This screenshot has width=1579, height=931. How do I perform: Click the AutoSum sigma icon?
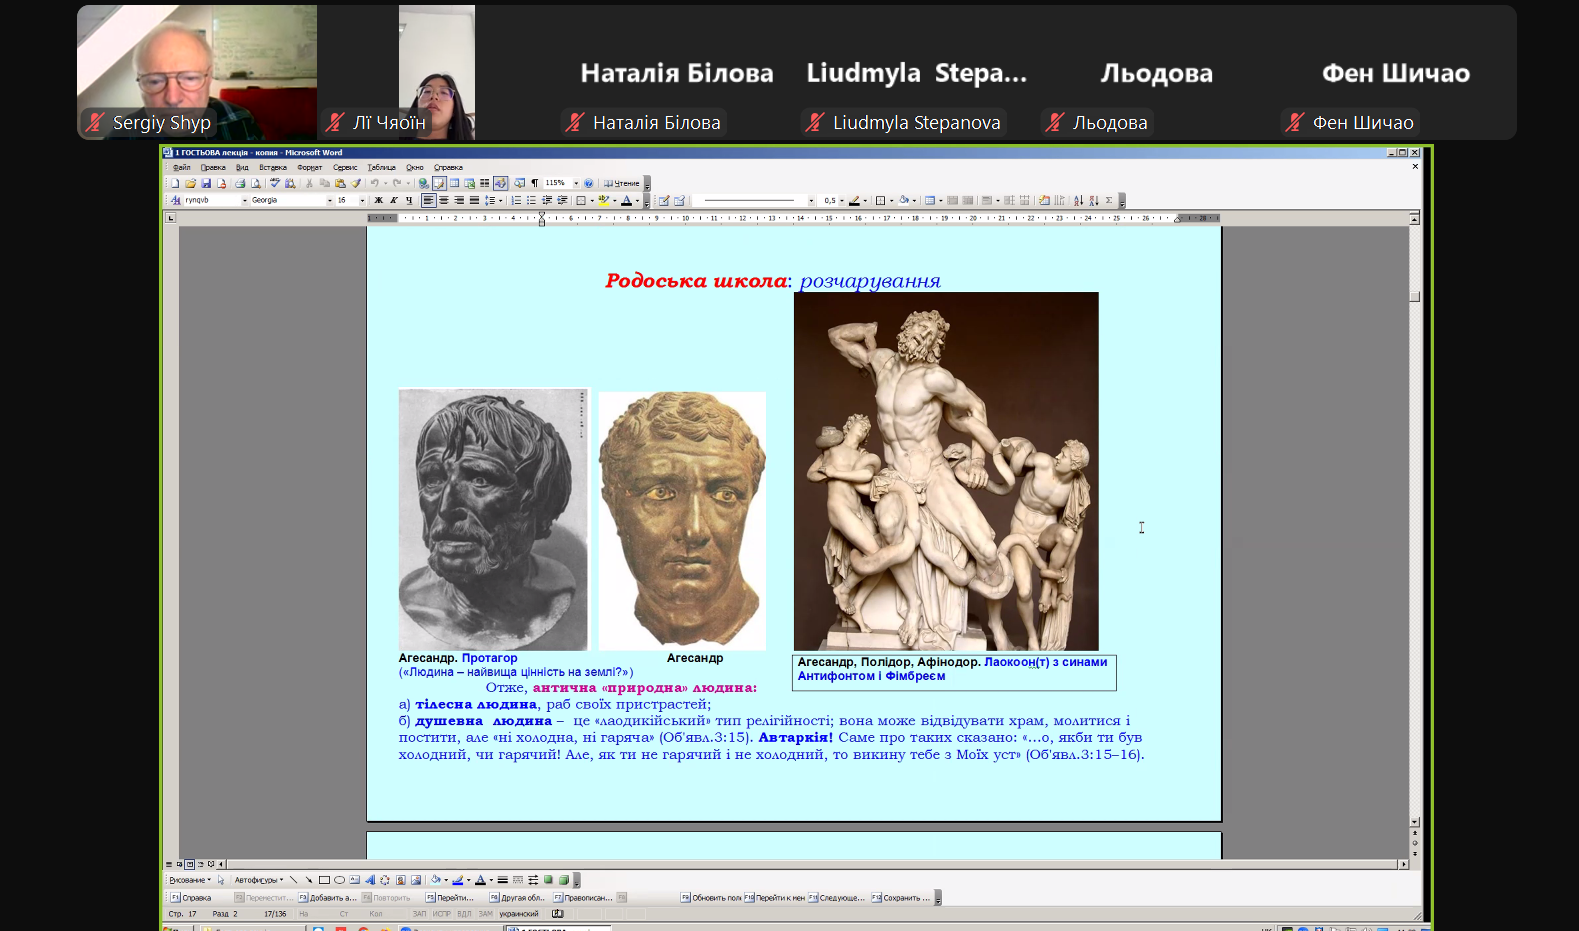pyautogui.click(x=1109, y=200)
